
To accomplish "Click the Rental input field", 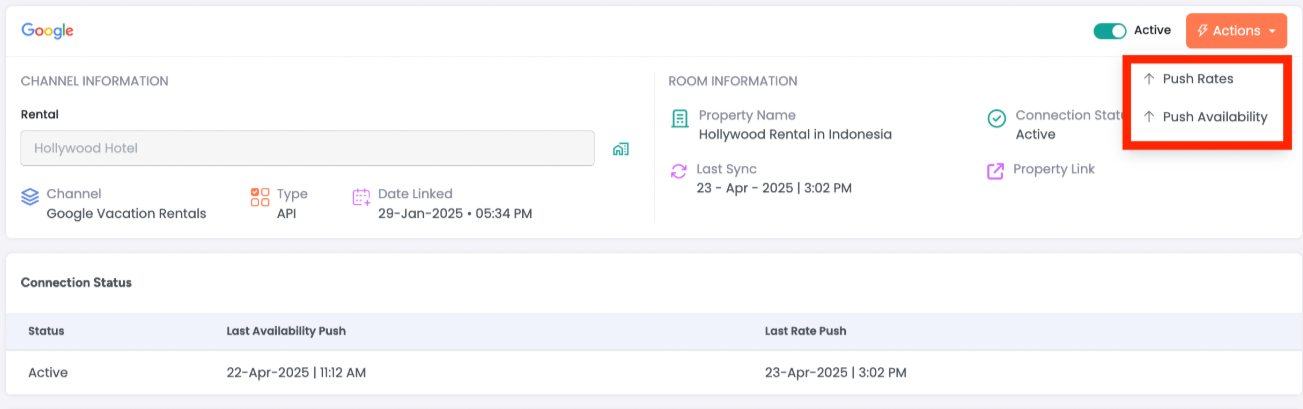I will pyautogui.click(x=307, y=148).
